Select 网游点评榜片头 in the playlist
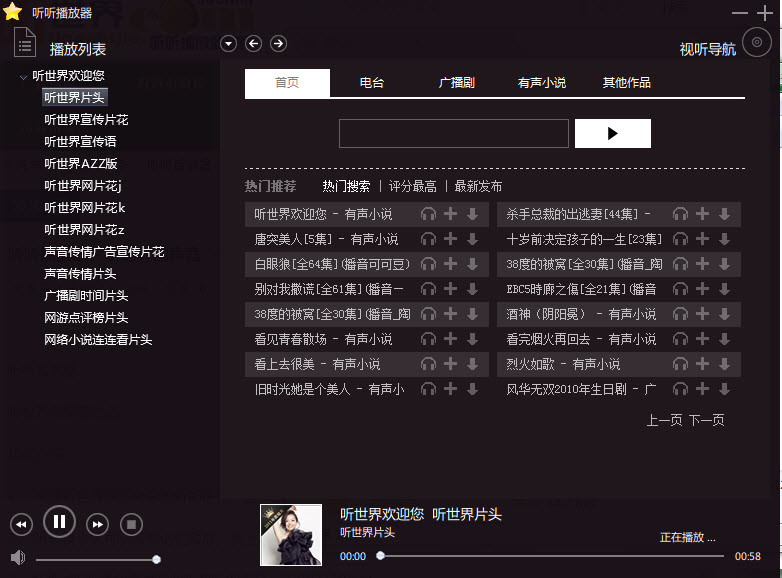 click(86, 317)
